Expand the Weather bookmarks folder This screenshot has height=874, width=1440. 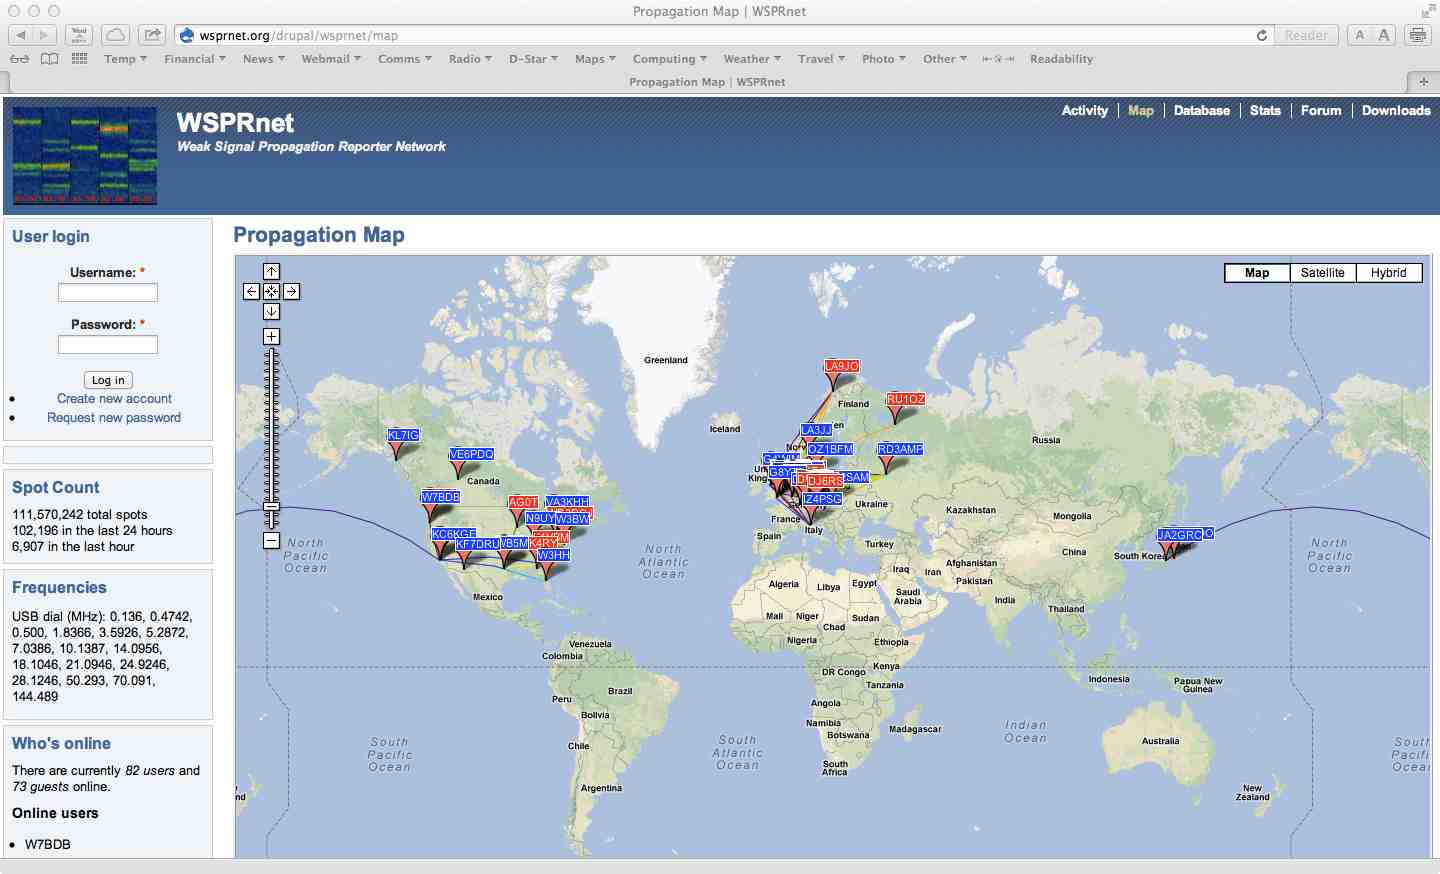tap(751, 59)
